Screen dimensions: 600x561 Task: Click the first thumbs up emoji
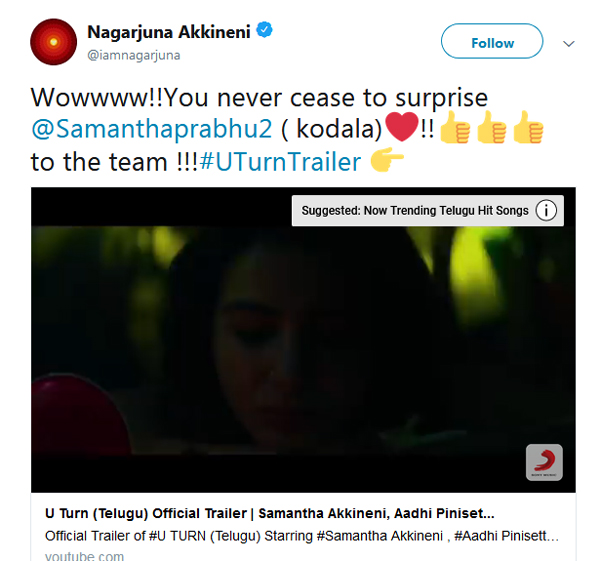pyautogui.click(x=455, y=127)
